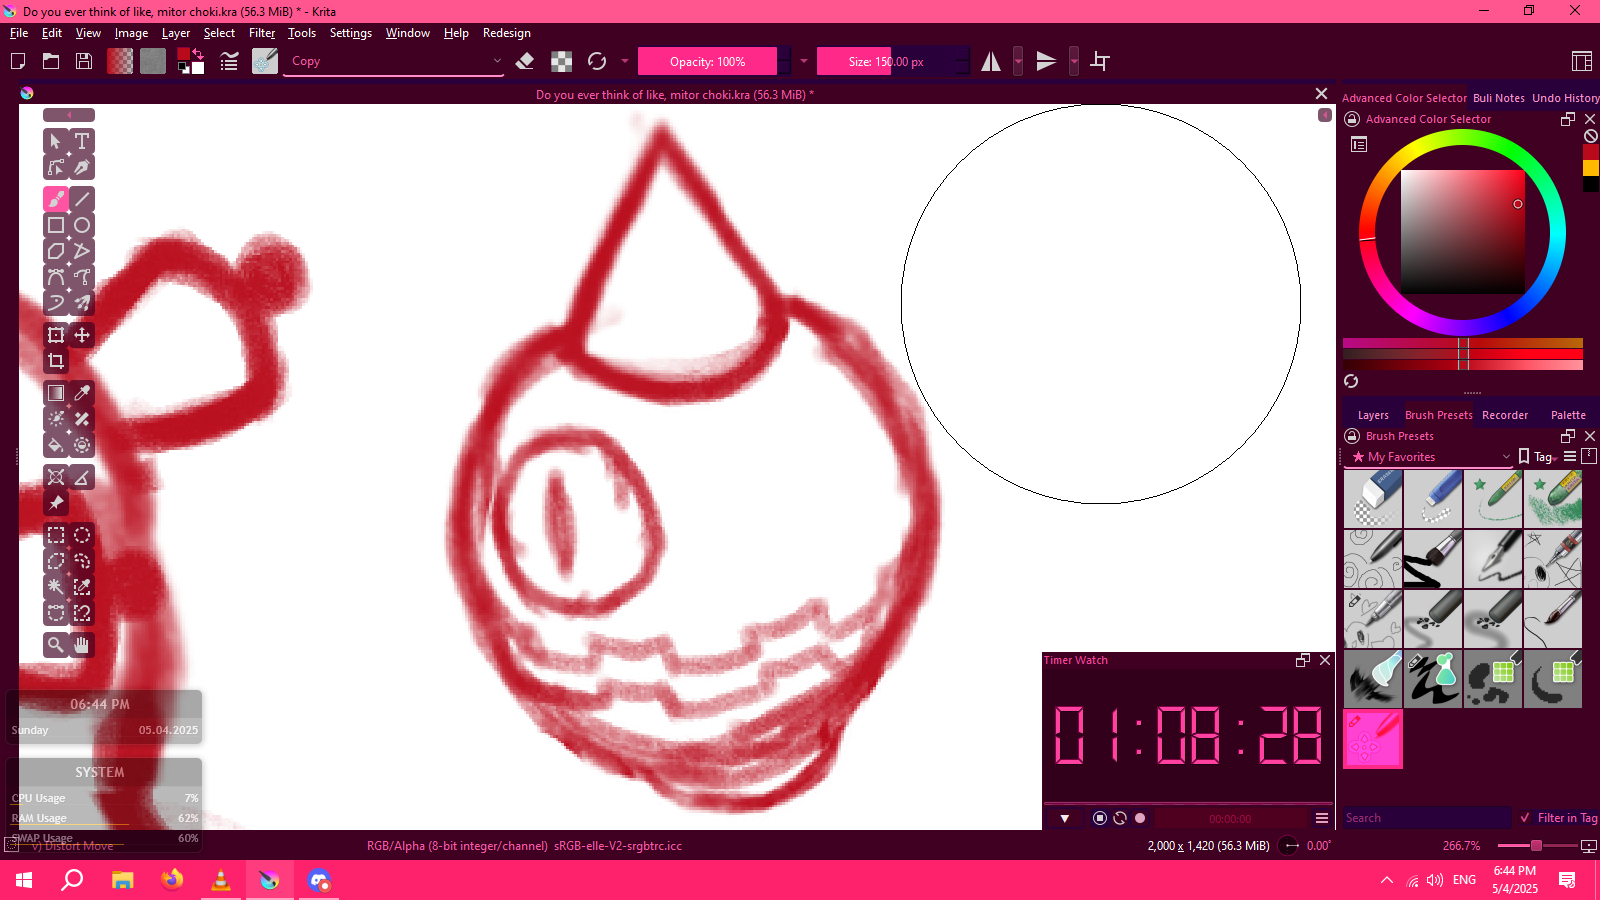Stop the Timer Watch
This screenshot has width=1600, height=900.
click(x=1100, y=818)
